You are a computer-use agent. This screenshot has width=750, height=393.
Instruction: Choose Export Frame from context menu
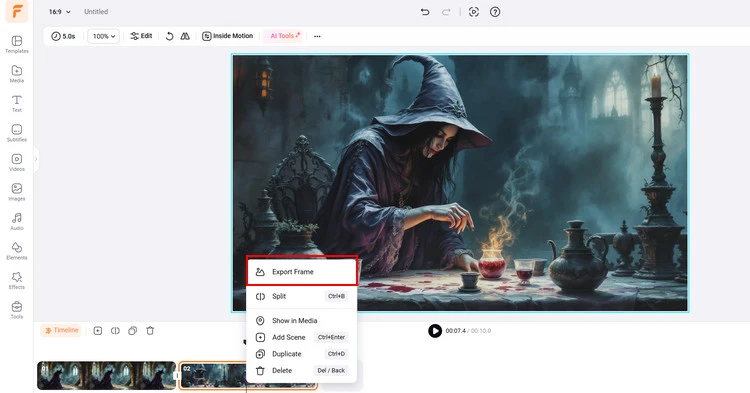coord(302,272)
